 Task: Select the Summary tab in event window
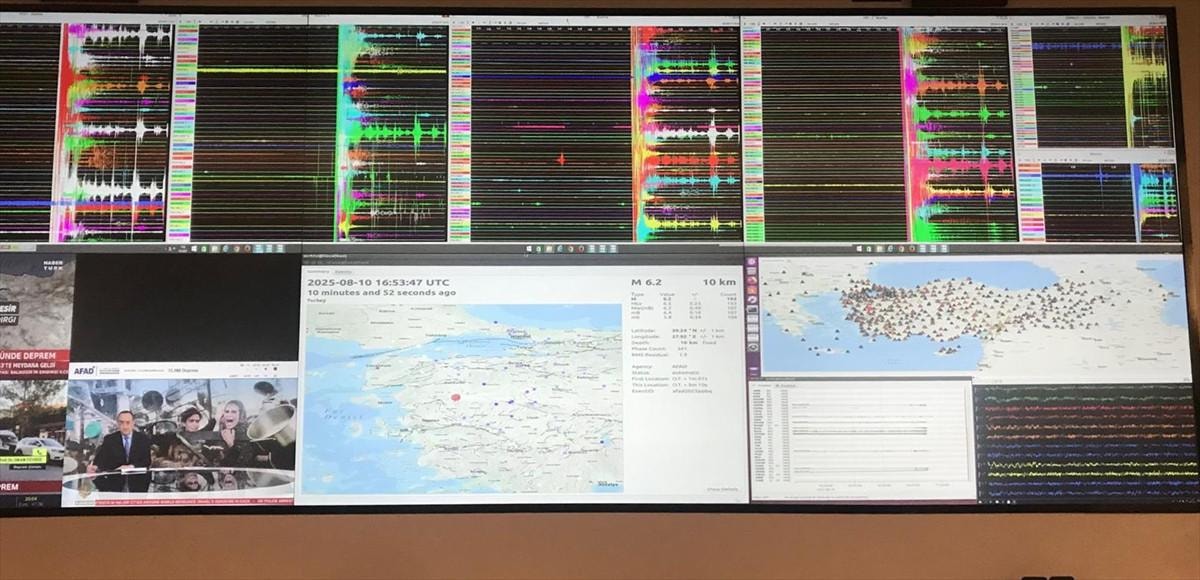(x=318, y=271)
